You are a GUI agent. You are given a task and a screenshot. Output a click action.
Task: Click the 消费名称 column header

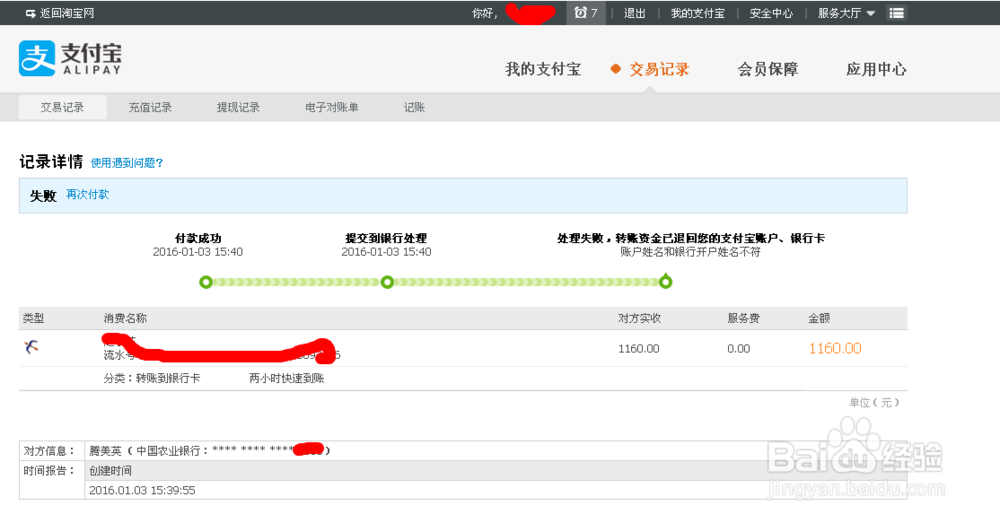pyautogui.click(x=125, y=318)
